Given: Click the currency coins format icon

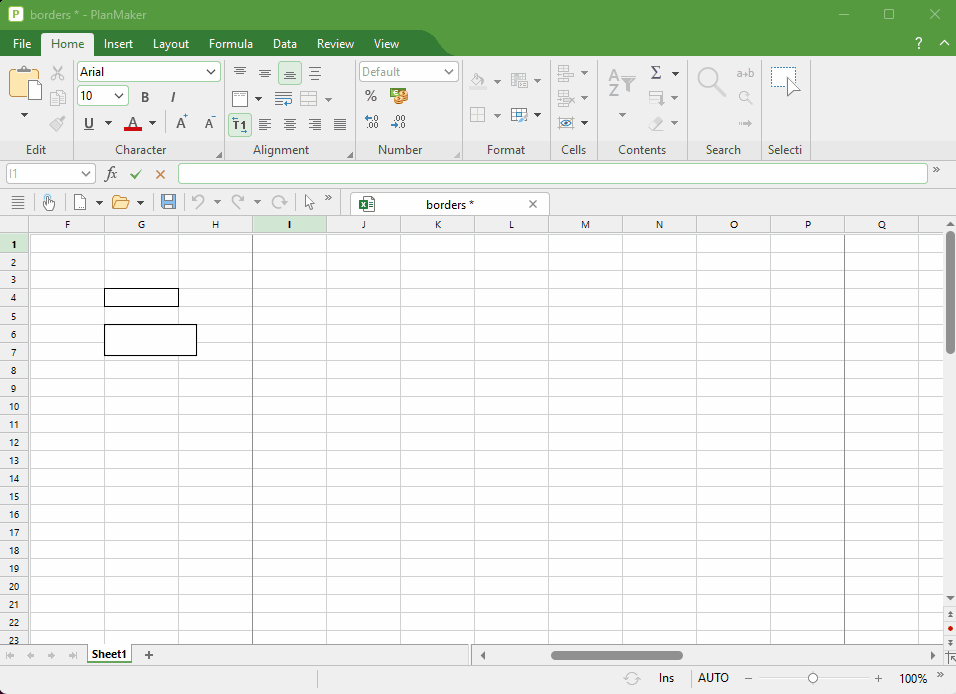Looking at the screenshot, I should 399,96.
